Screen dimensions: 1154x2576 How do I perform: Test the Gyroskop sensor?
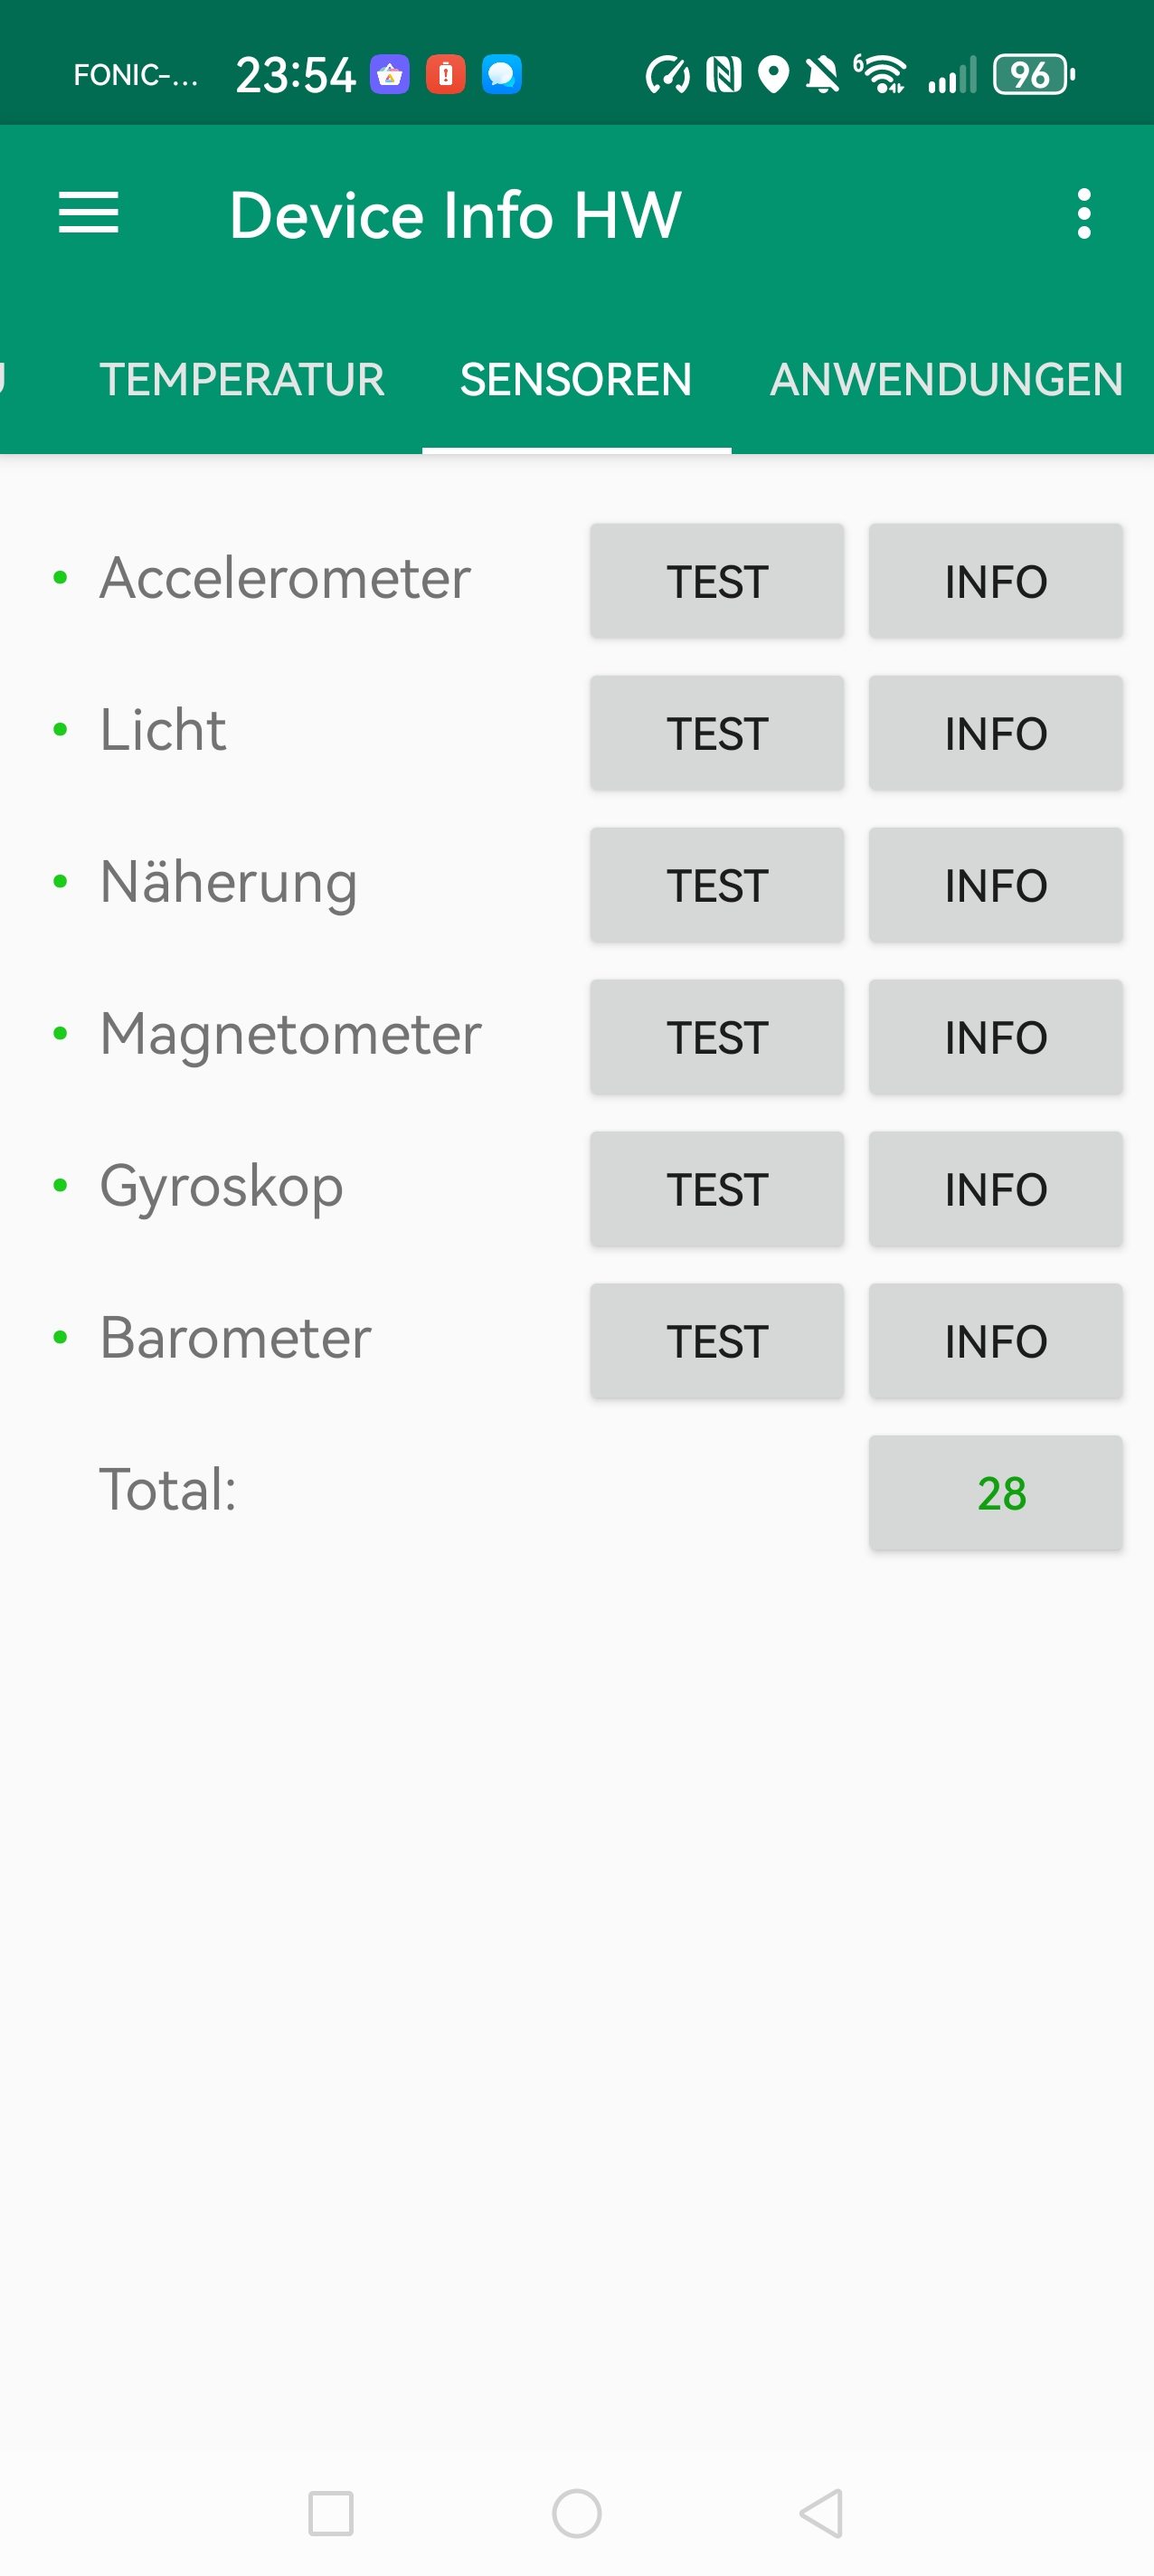pyautogui.click(x=717, y=1189)
